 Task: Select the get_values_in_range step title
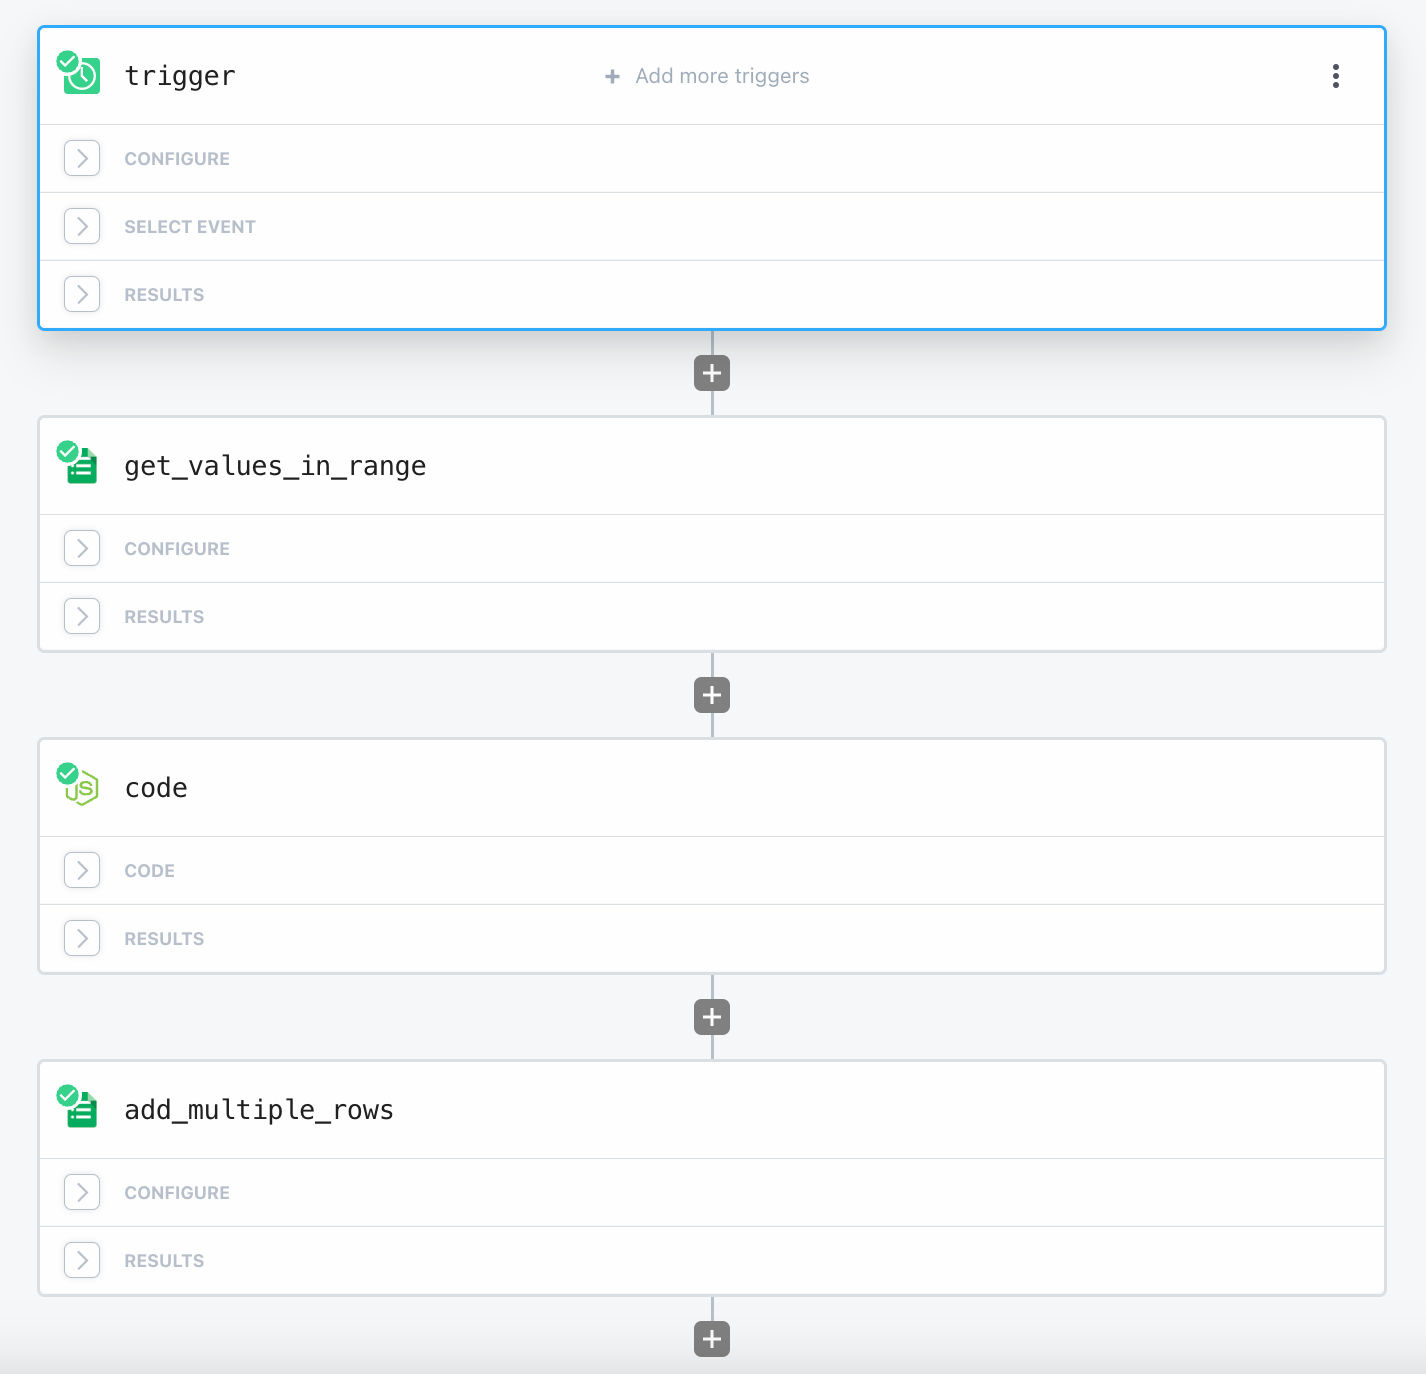click(275, 467)
